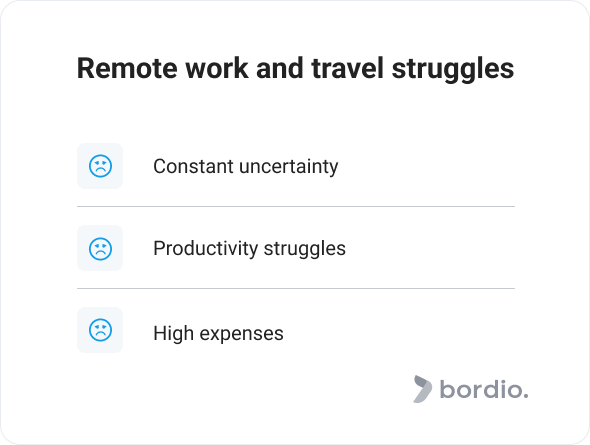
Task: Click the divider line below Productivity struggles
Action: pos(296,289)
